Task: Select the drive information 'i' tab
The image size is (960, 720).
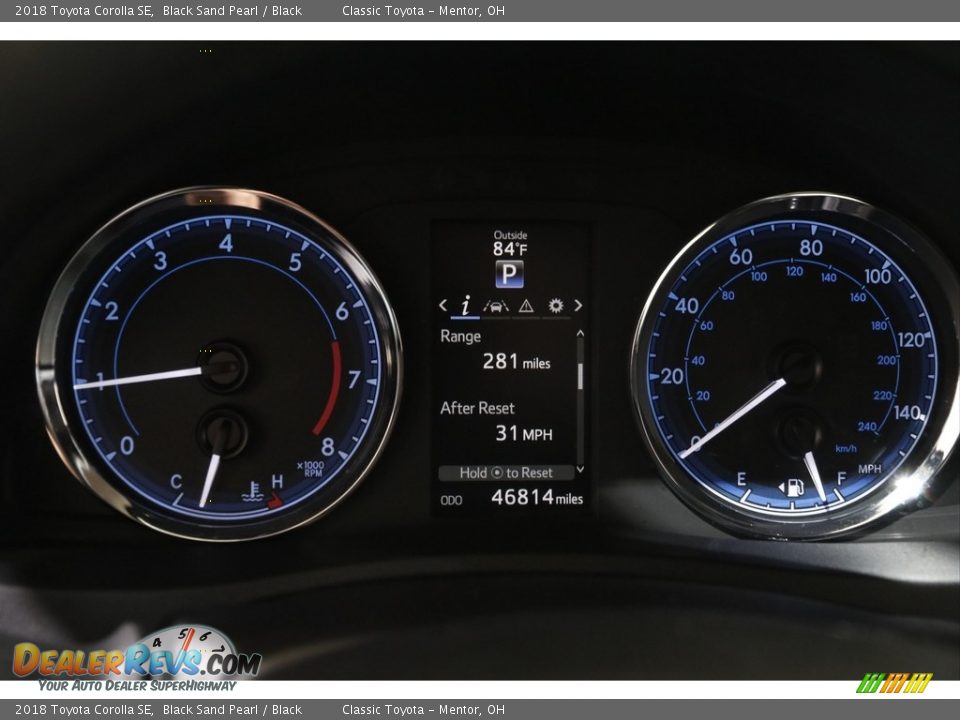Action: [465, 306]
